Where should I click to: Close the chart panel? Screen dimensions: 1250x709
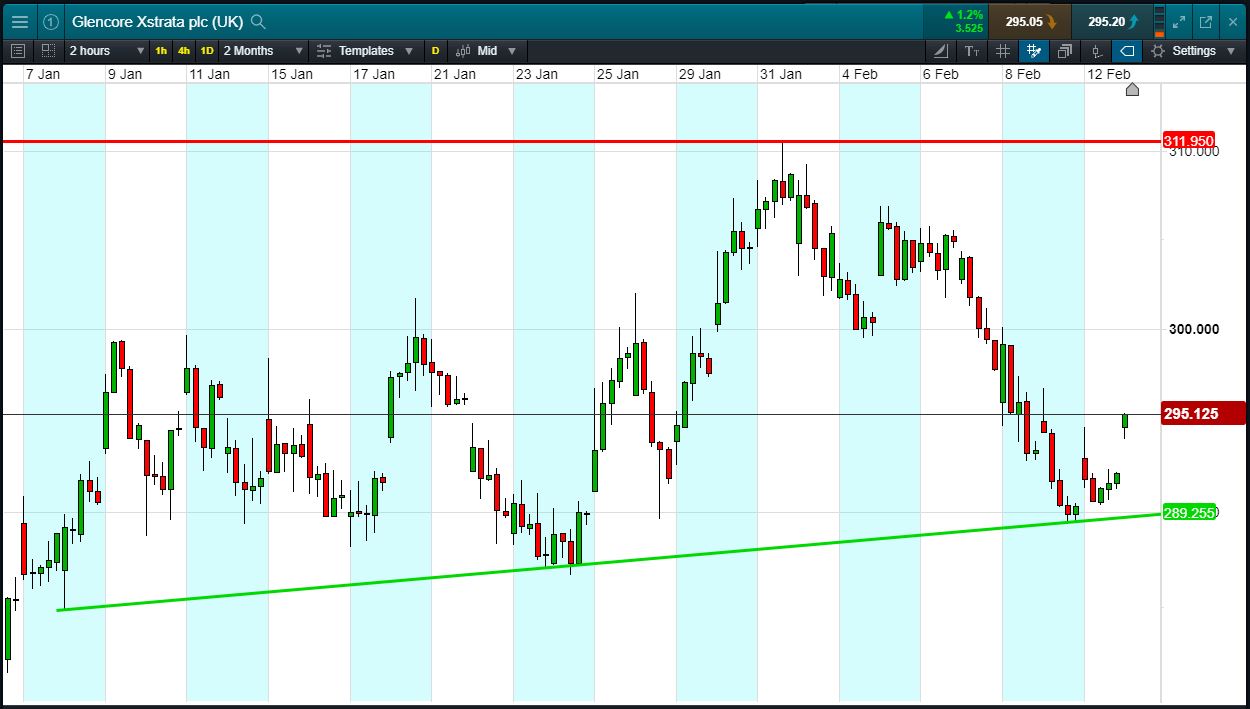pyautogui.click(x=1232, y=21)
